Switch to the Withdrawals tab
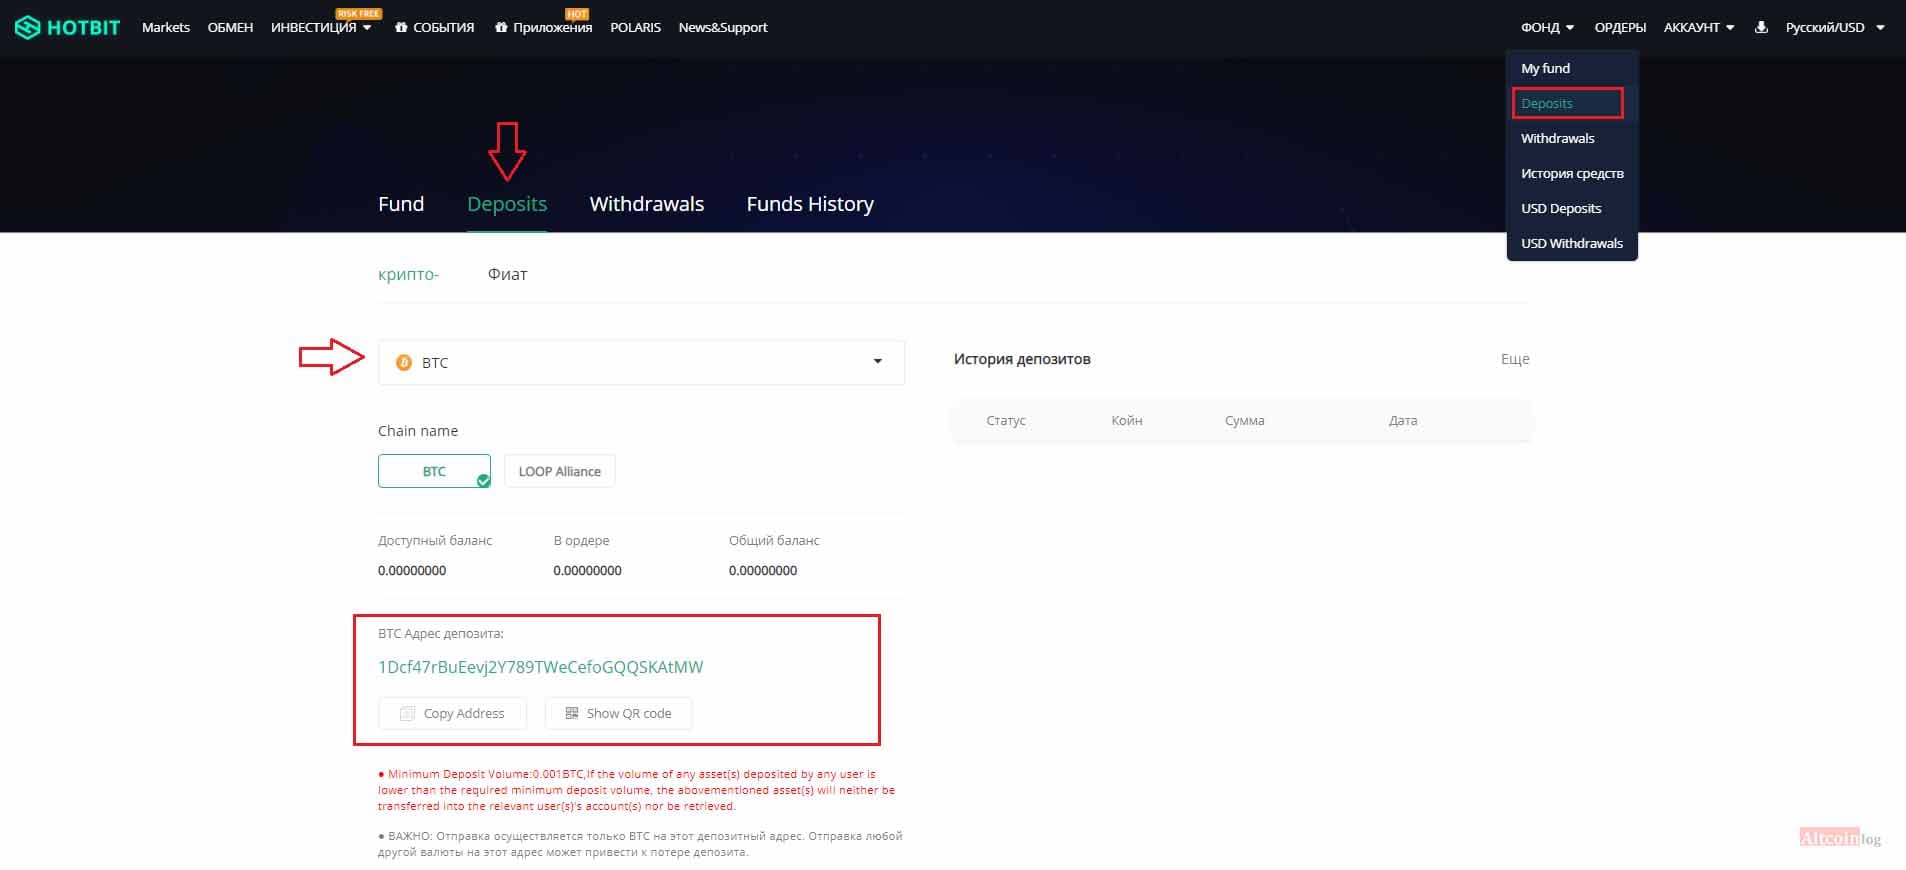 click(647, 204)
